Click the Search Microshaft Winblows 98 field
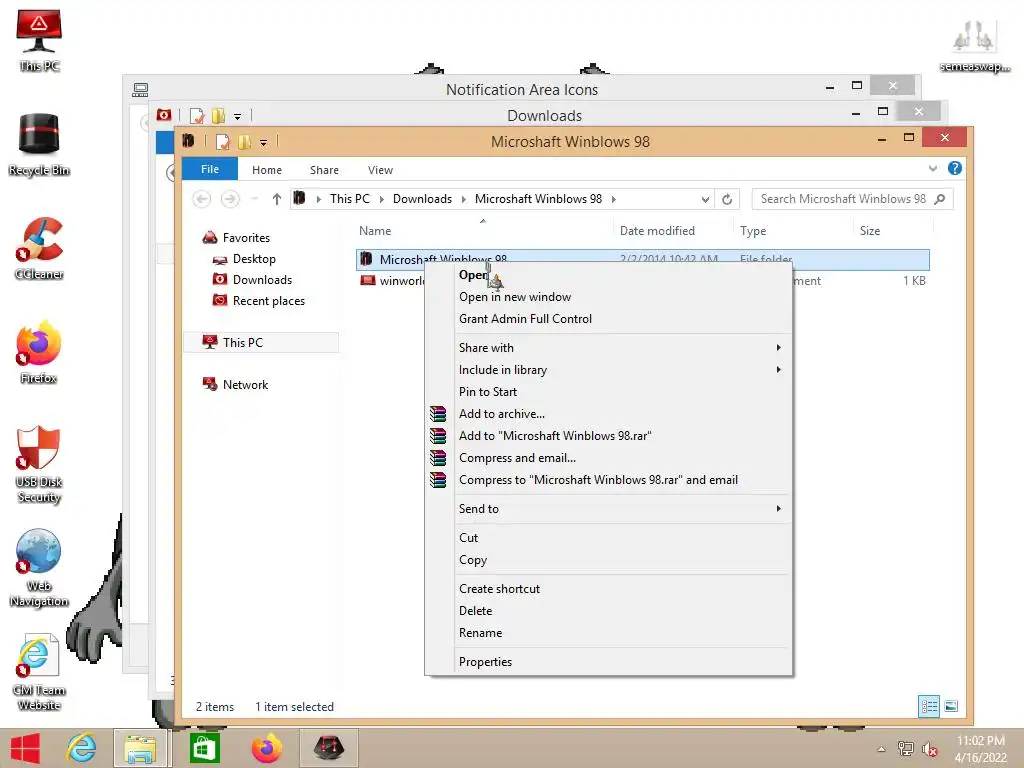The width and height of the screenshot is (1024, 768). pyautogui.click(x=842, y=199)
